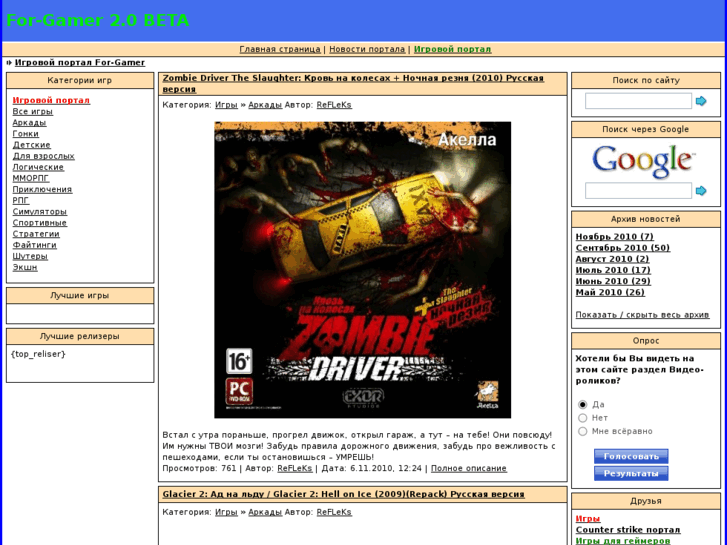Open red 'Игры' link in Друзья
The height and width of the screenshot is (545, 727).
(x=588, y=519)
